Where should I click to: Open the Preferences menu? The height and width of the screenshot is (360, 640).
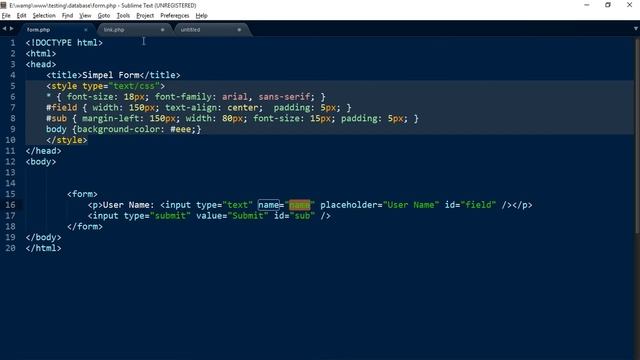(x=175, y=16)
